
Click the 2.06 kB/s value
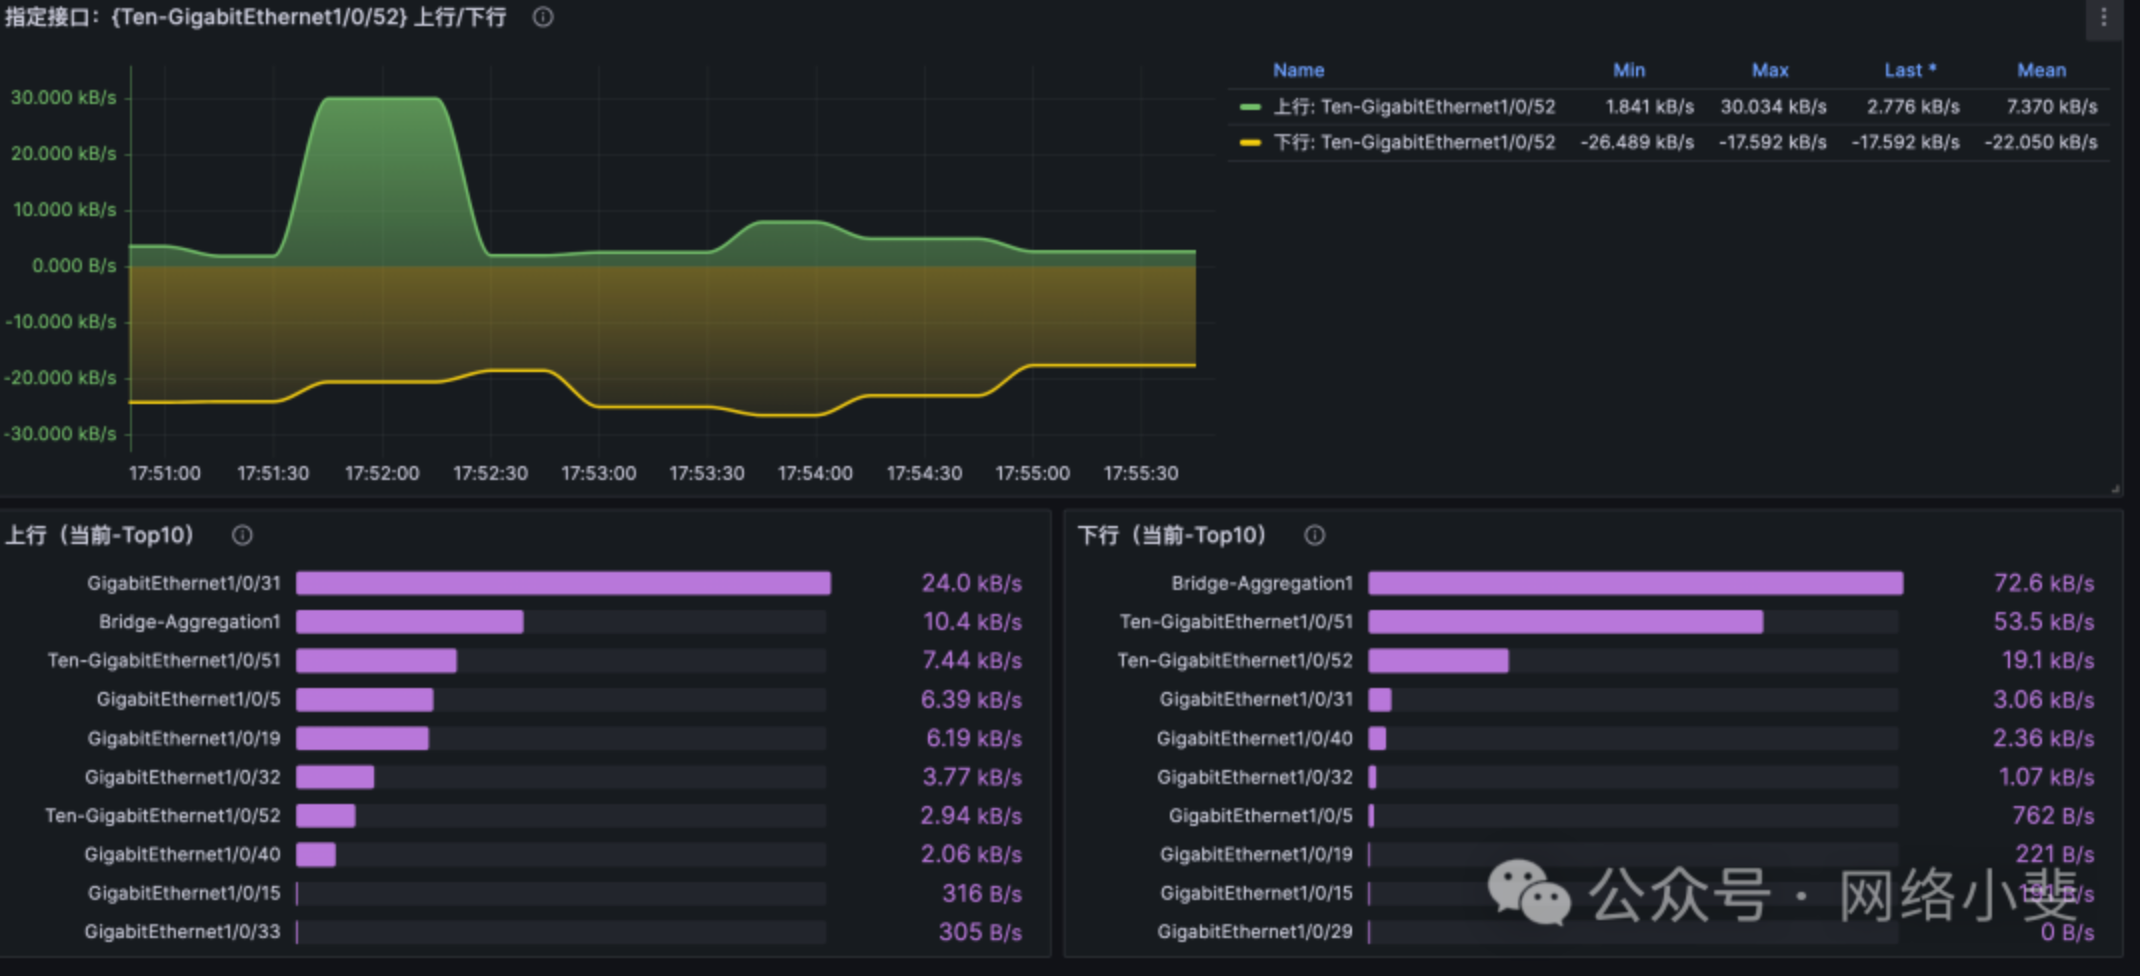pyautogui.click(x=971, y=855)
